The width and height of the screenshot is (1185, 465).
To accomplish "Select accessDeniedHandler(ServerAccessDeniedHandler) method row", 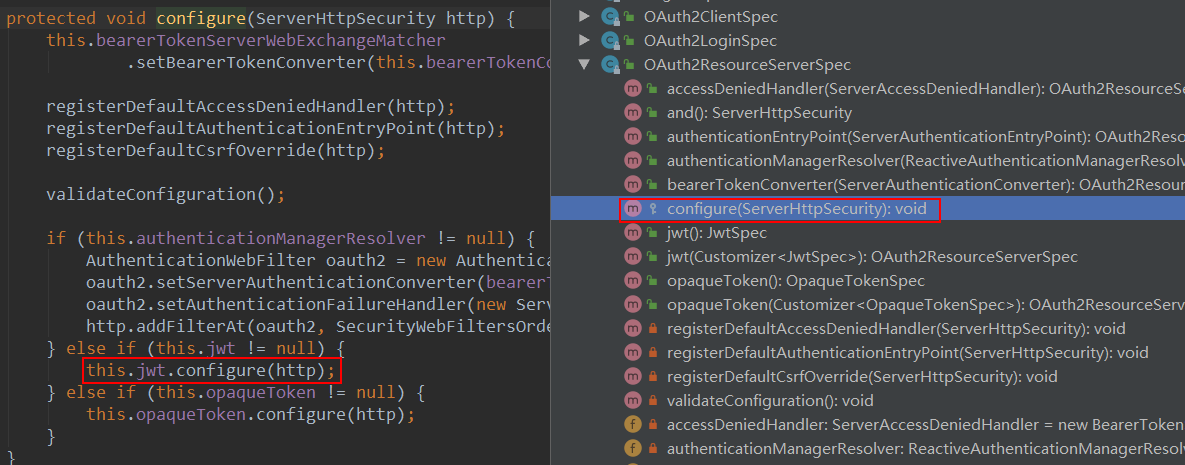I will pyautogui.click(x=868, y=88).
